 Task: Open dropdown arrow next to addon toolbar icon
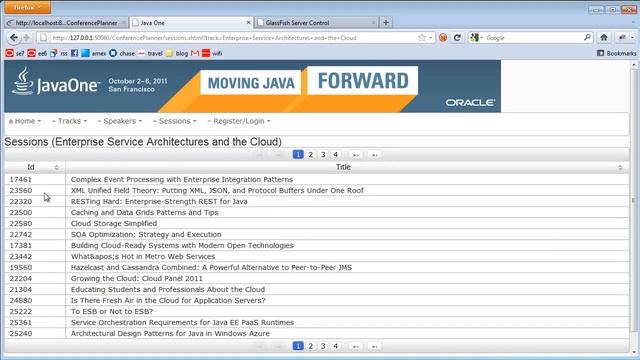tap(632, 38)
